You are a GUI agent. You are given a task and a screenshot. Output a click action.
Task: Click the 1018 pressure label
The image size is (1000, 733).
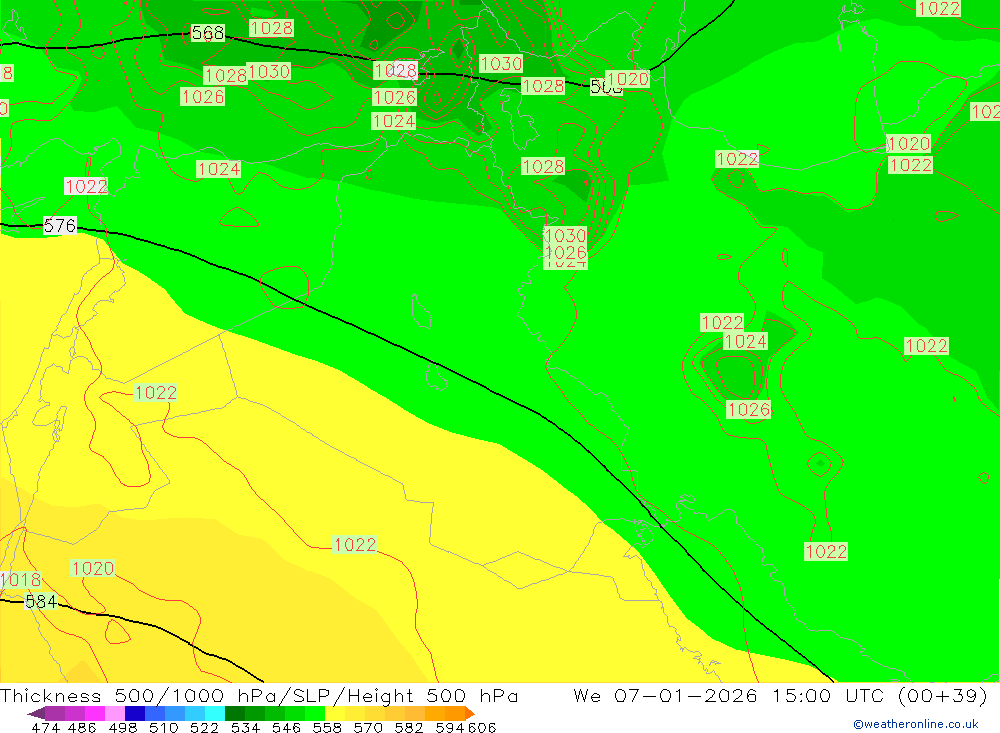click(21, 579)
